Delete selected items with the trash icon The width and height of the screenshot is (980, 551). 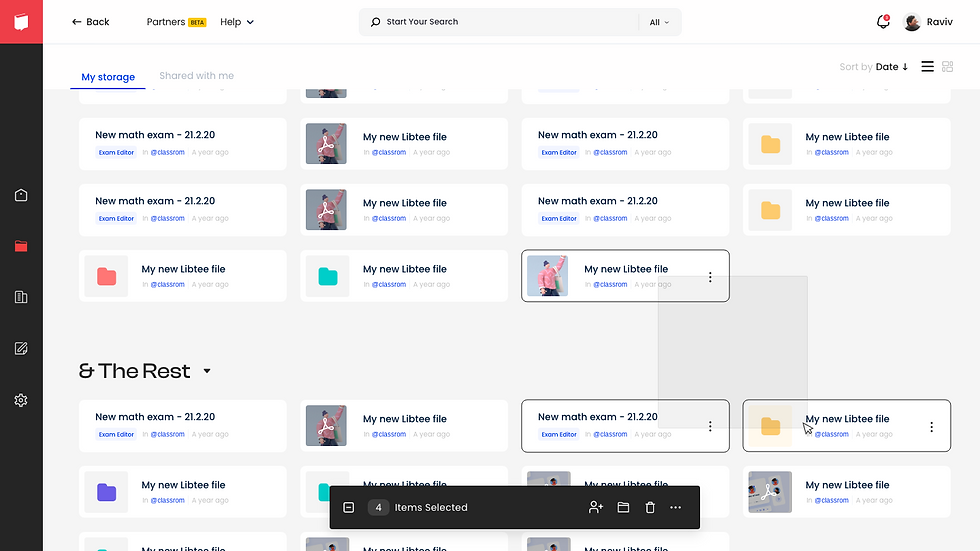click(650, 507)
